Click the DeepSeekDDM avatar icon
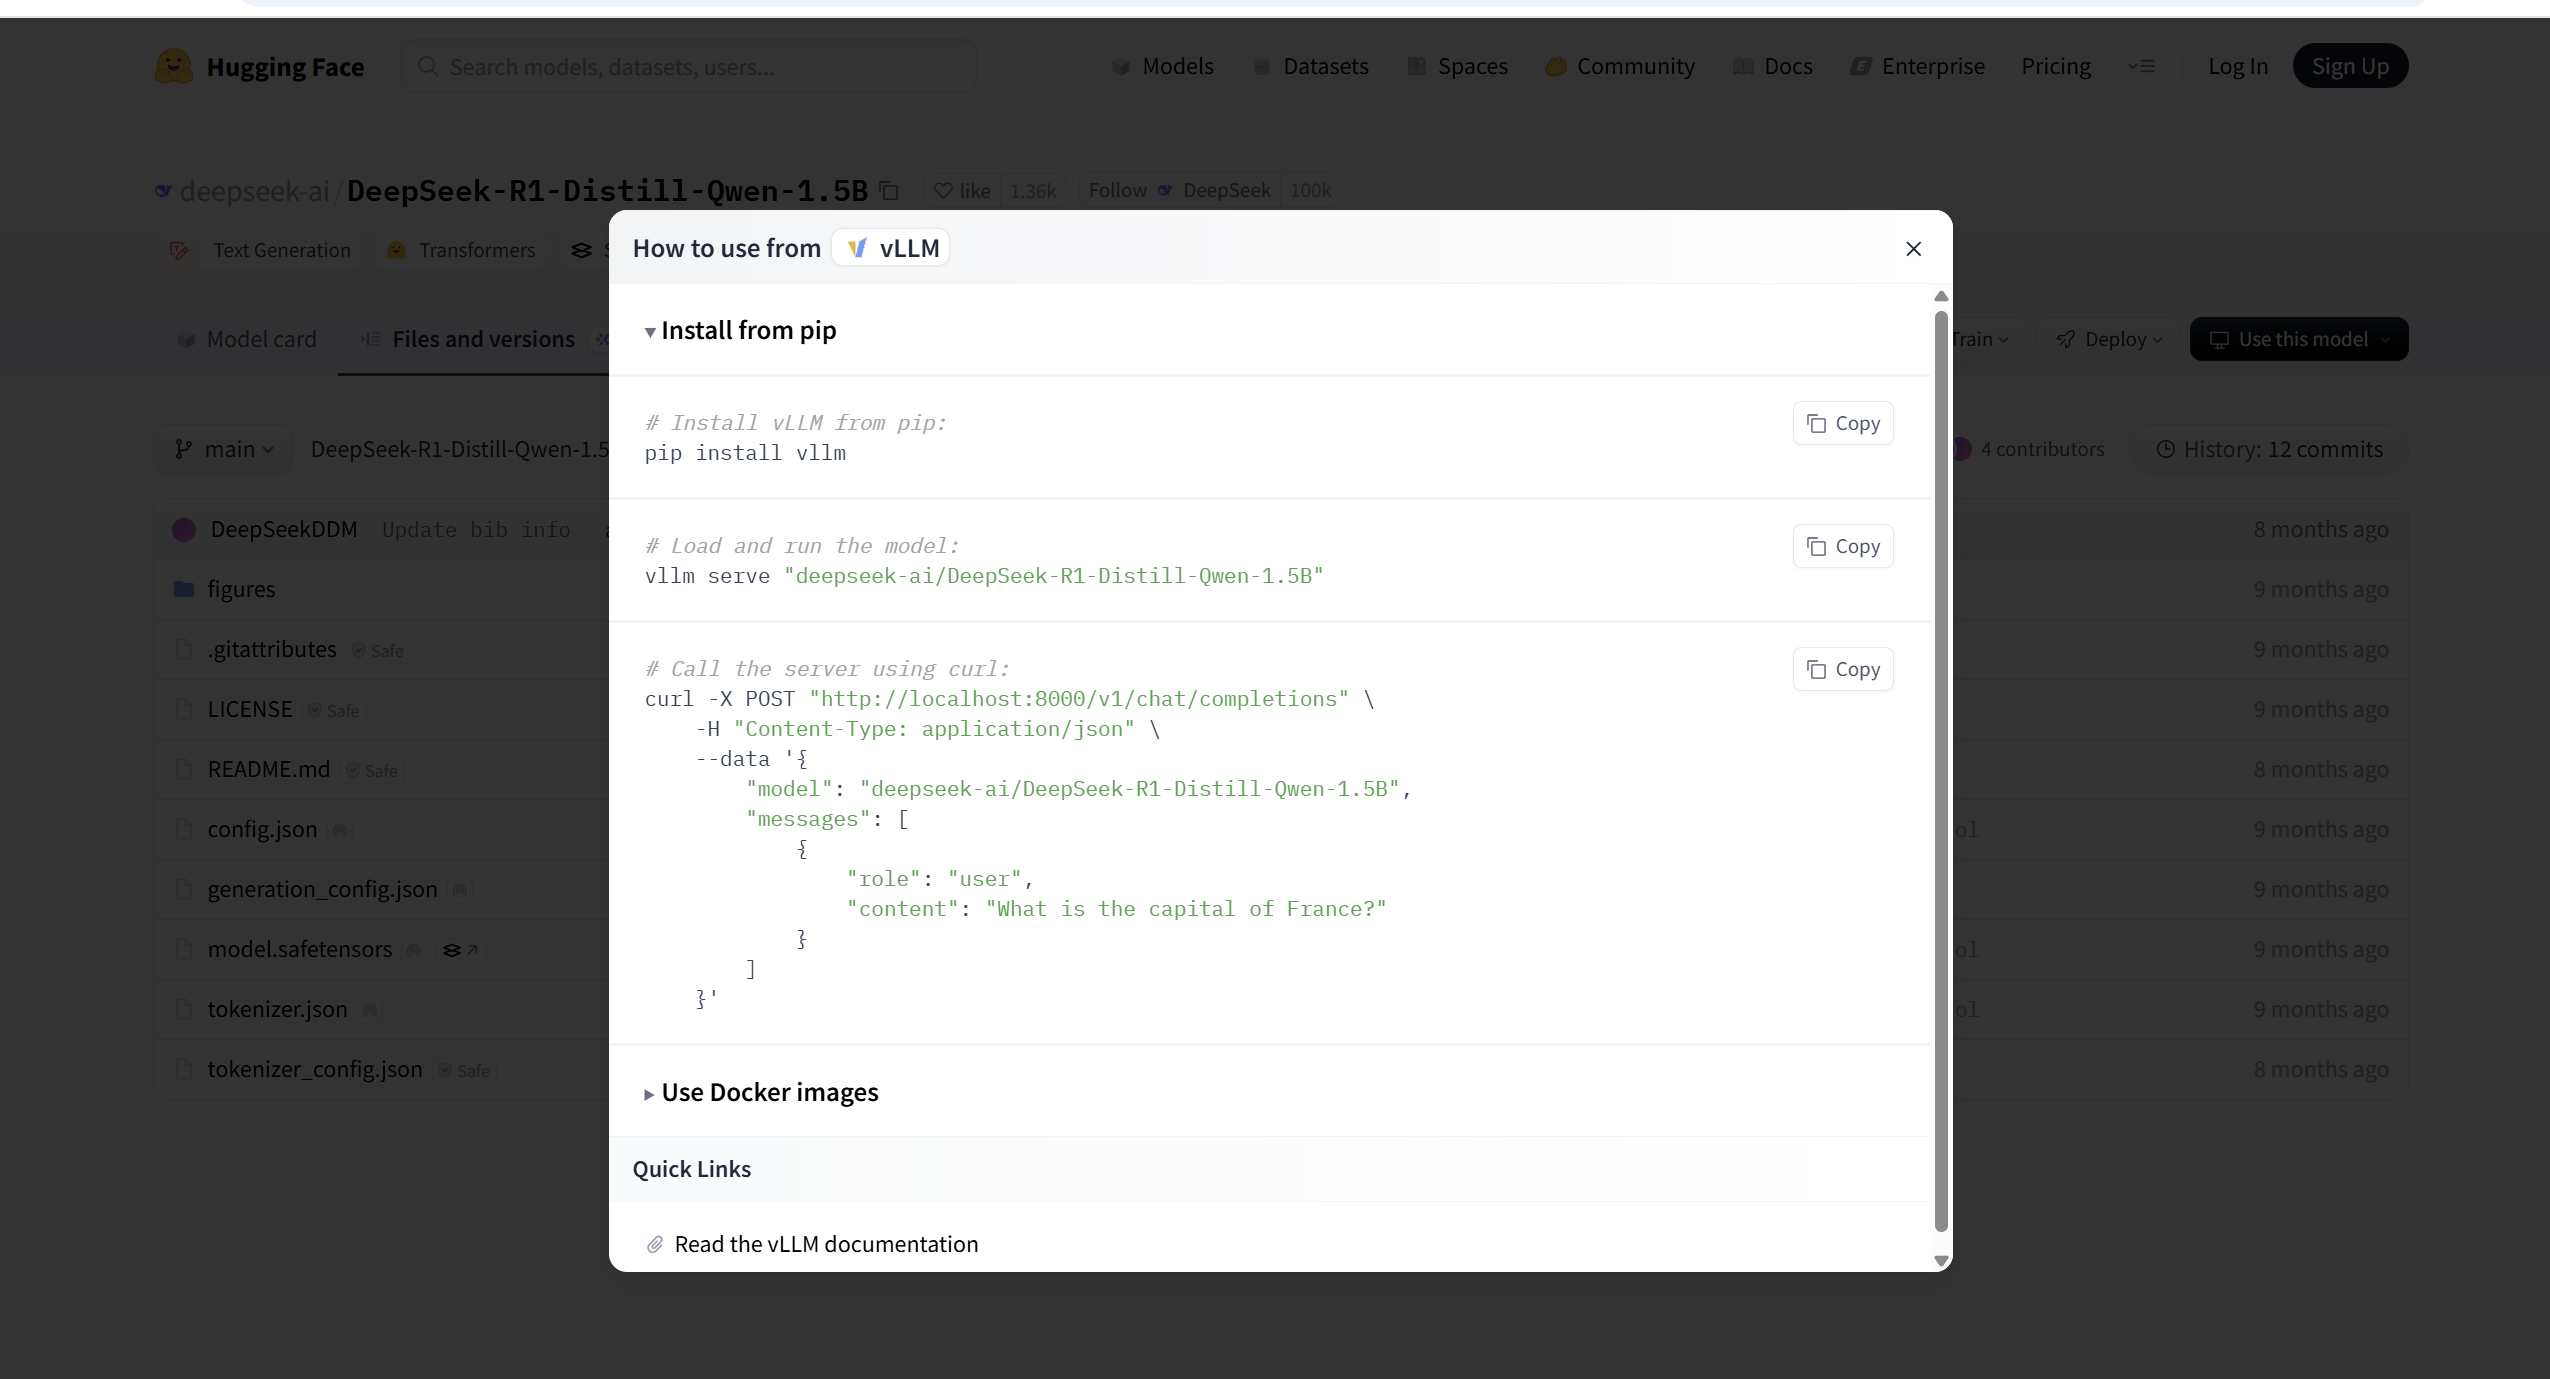The height and width of the screenshot is (1379, 2550). [x=184, y=530]
